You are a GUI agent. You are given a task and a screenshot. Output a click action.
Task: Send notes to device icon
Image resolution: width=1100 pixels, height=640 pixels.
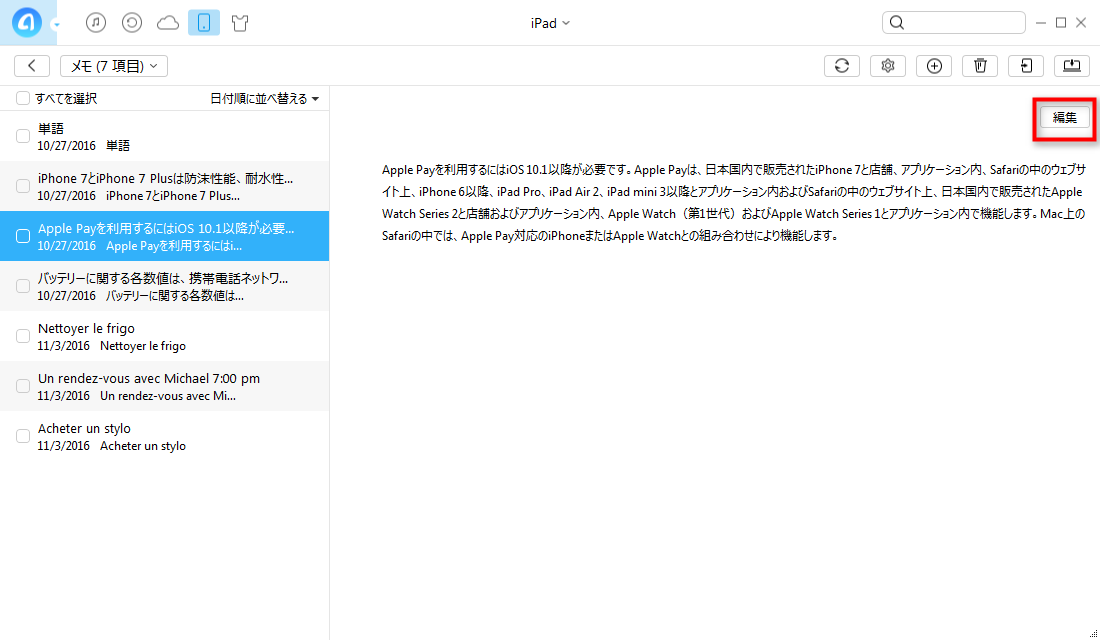(1026, 66)
